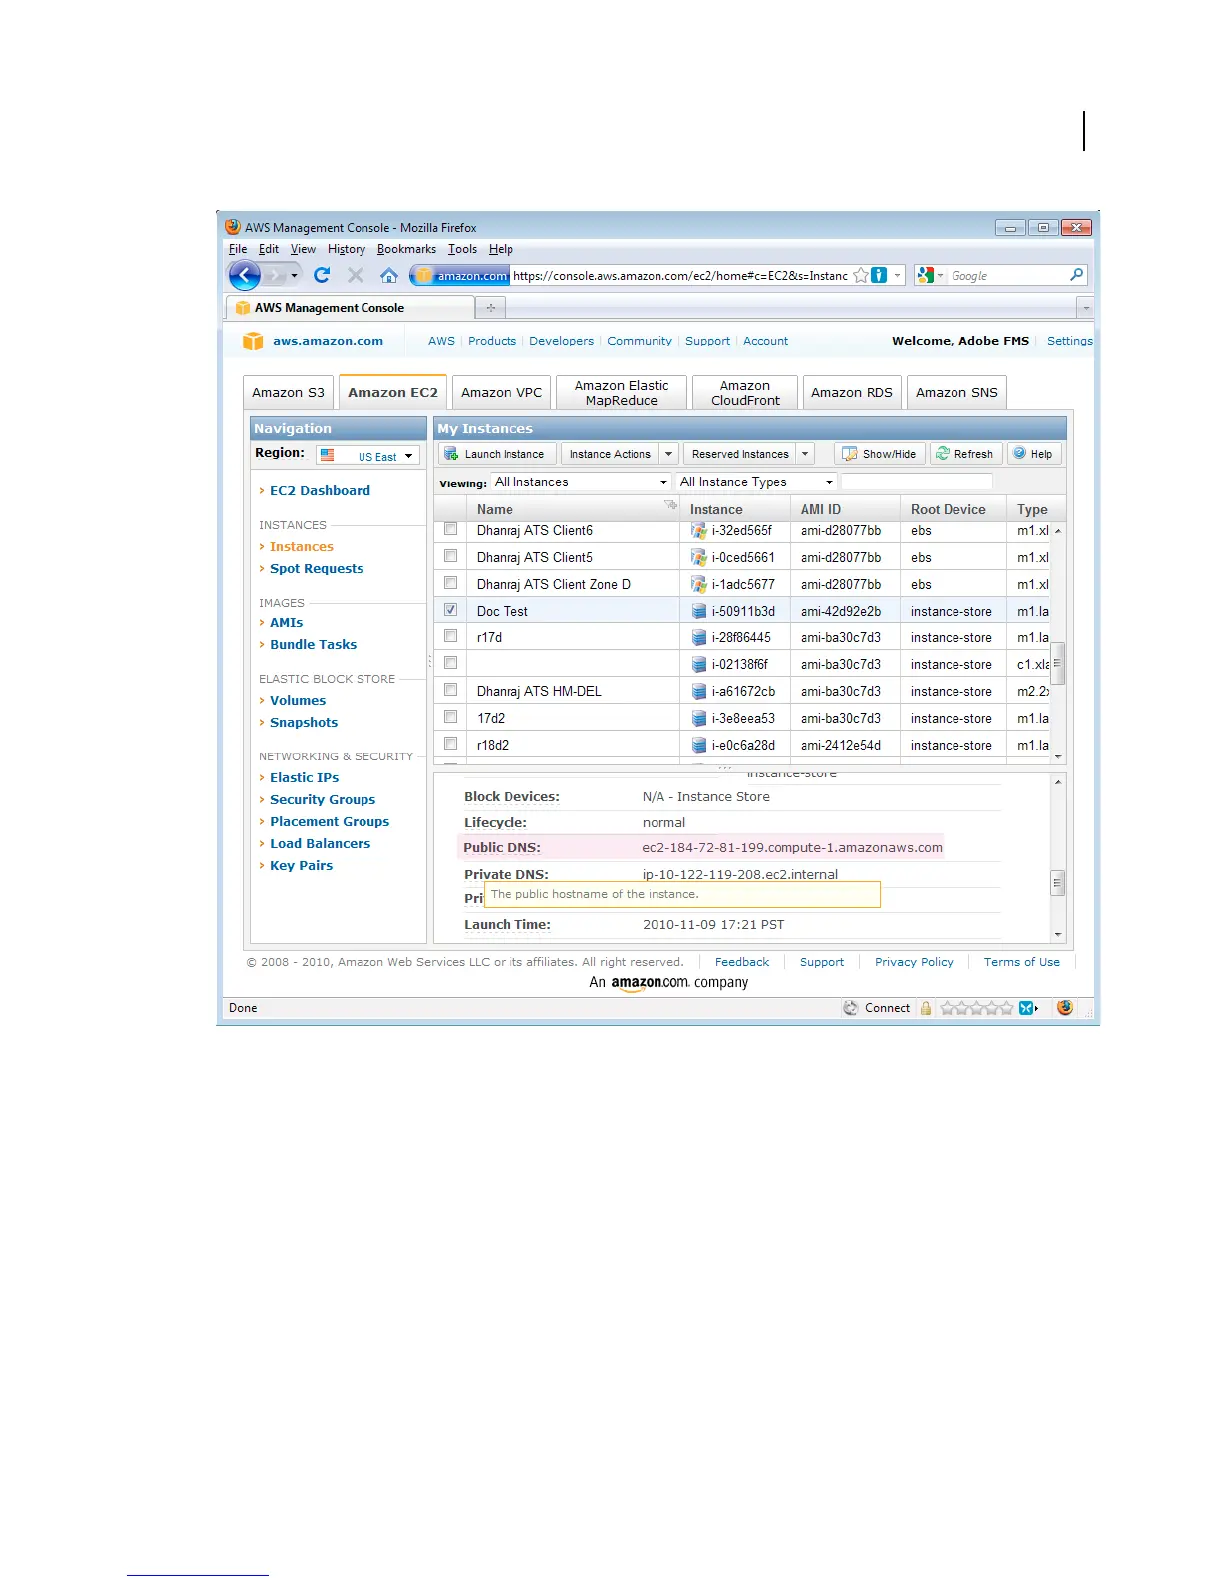Go home using the house icon
The height and width of the screenshot is (1584, 1224).
point(389,275)
